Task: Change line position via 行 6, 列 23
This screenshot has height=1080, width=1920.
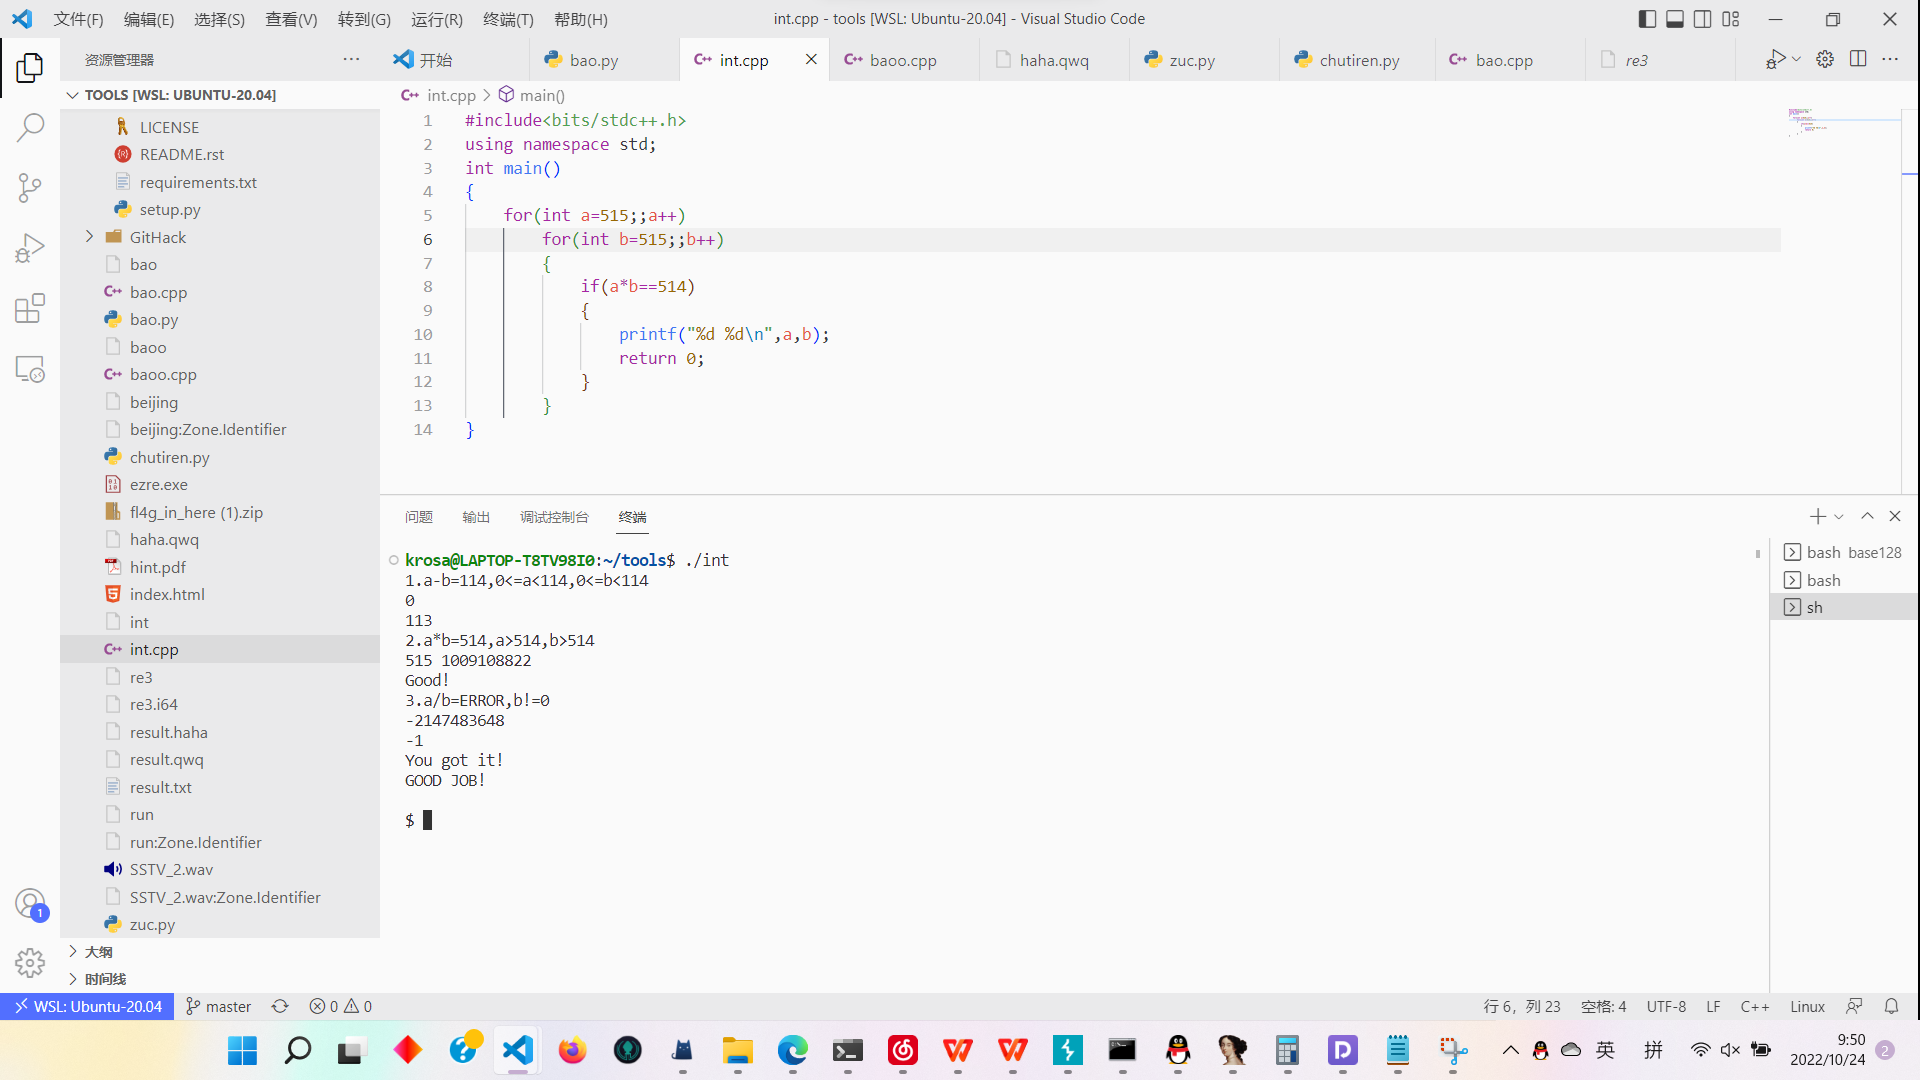Action: point(1522,1006)
